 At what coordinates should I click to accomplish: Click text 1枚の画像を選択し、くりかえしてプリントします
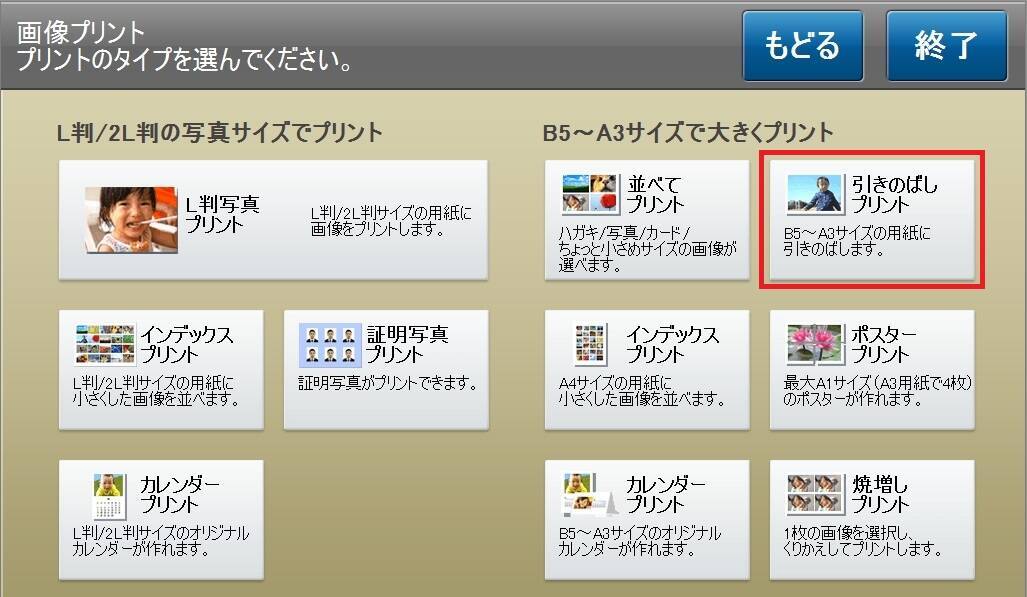point(863,541)
